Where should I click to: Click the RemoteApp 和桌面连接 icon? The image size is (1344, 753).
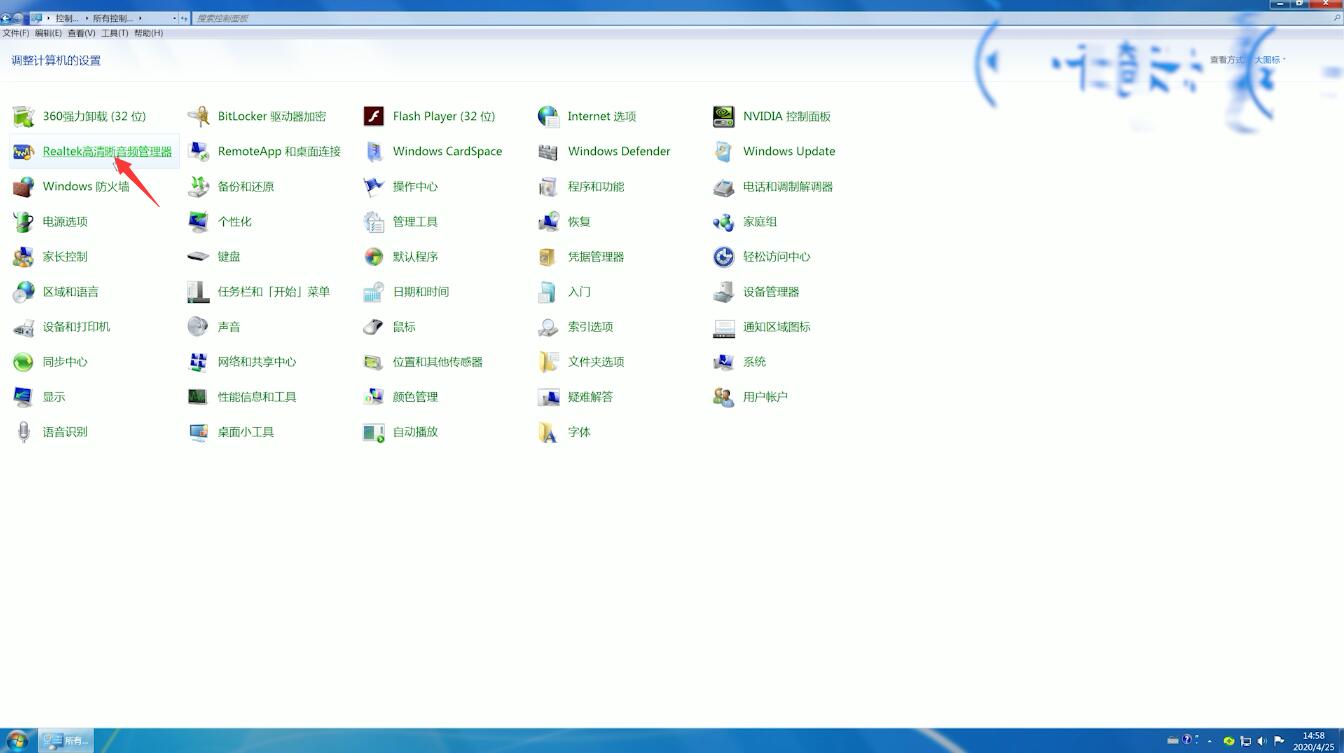click(x=199, y=152)
